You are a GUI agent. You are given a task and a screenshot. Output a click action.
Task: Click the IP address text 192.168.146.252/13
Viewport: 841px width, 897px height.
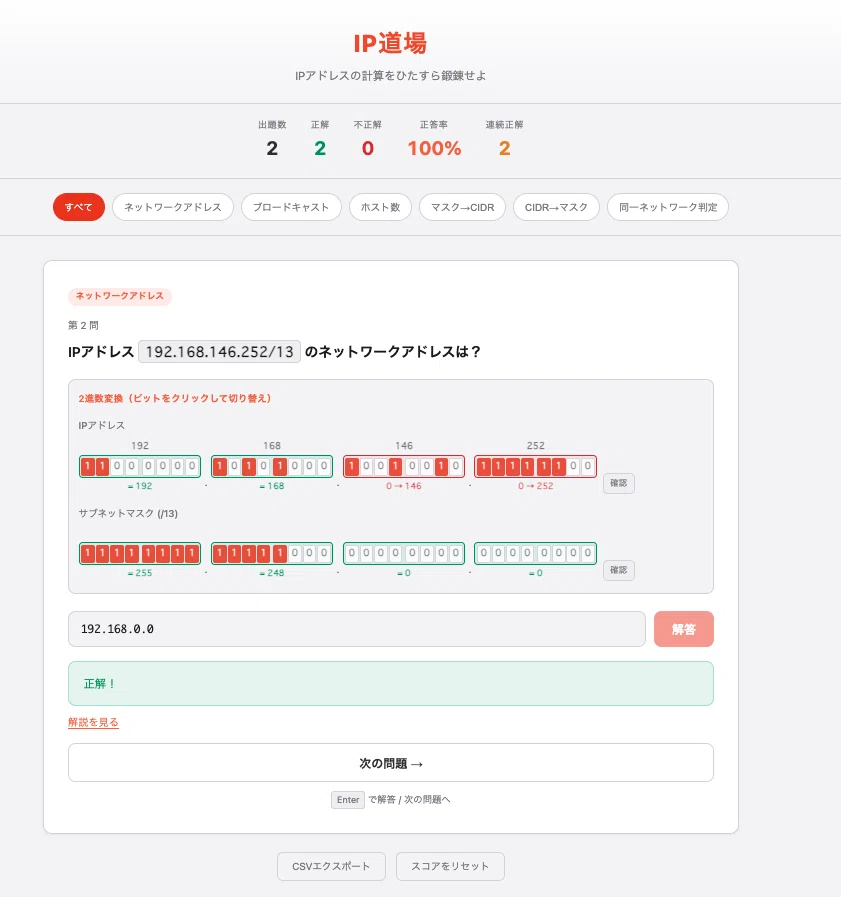[220, 351]
